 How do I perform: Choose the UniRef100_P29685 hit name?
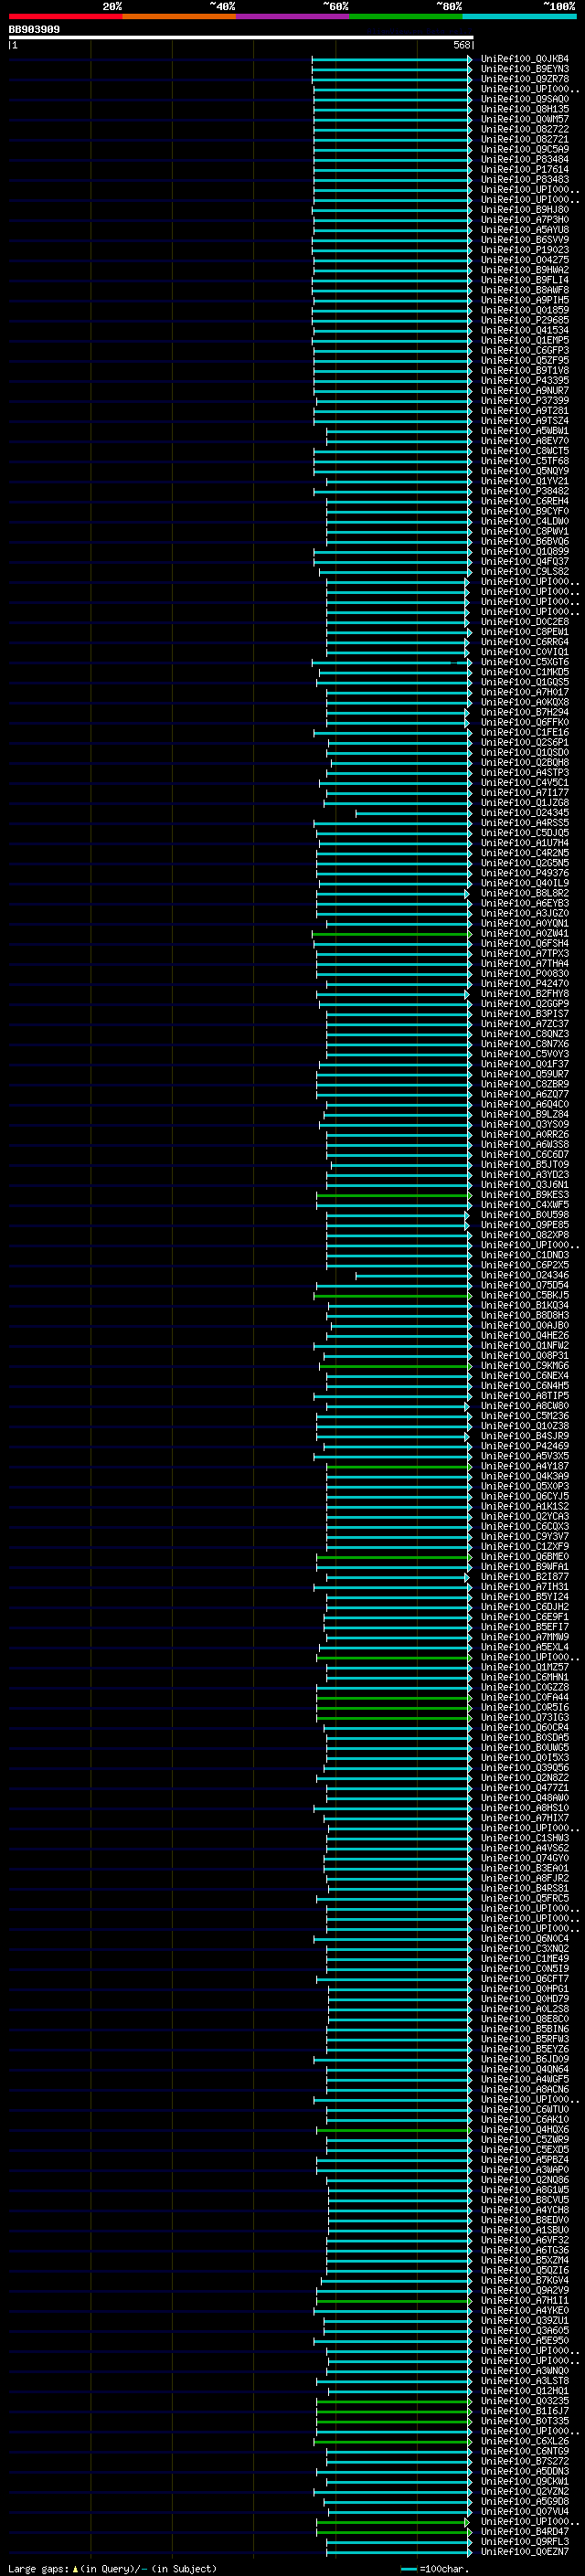[525, 320]
